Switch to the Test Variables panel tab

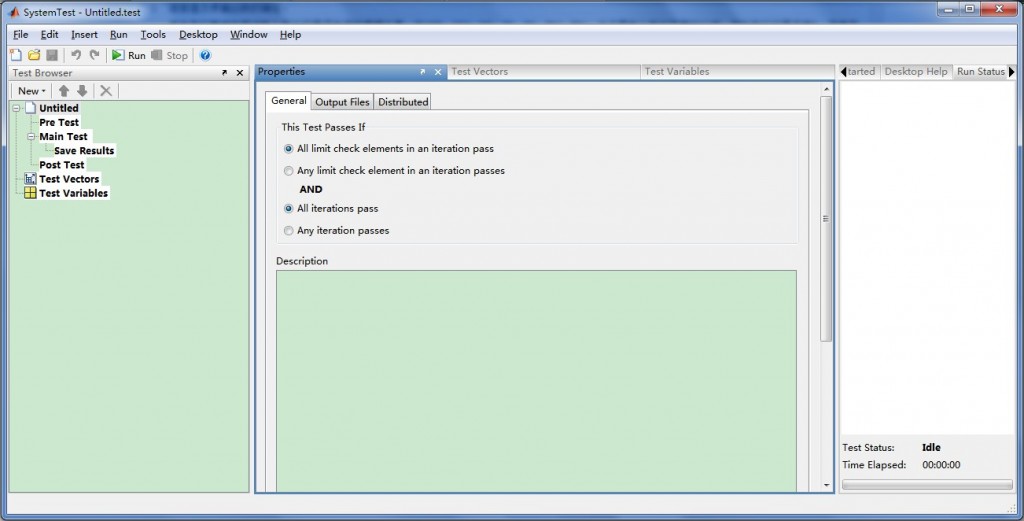(738, 72)
